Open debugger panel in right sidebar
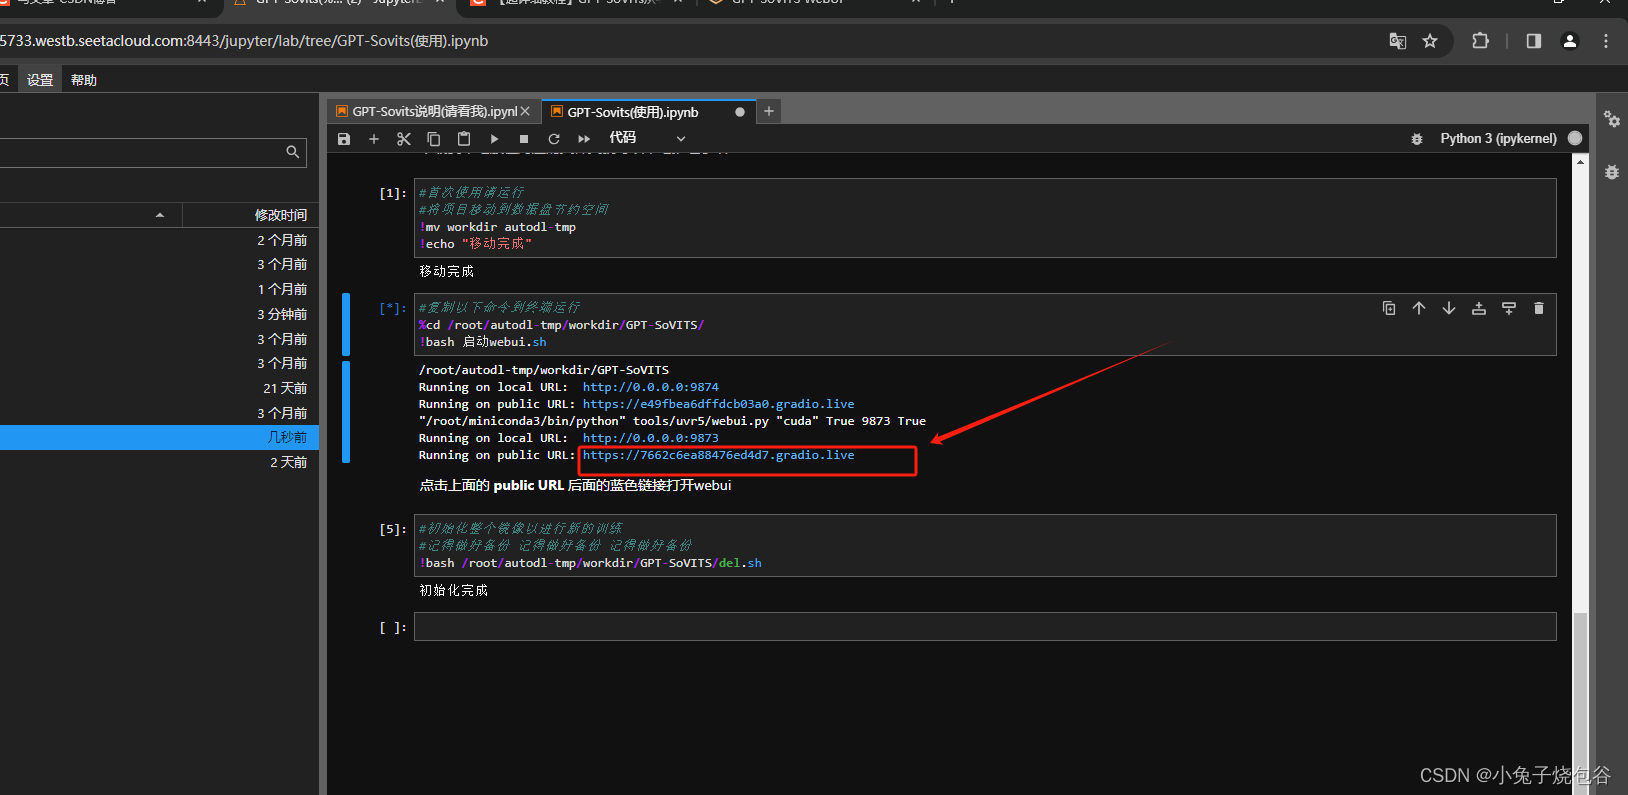The height and width of the screenshot is (795, 1628). click(x=1612, y=172)
